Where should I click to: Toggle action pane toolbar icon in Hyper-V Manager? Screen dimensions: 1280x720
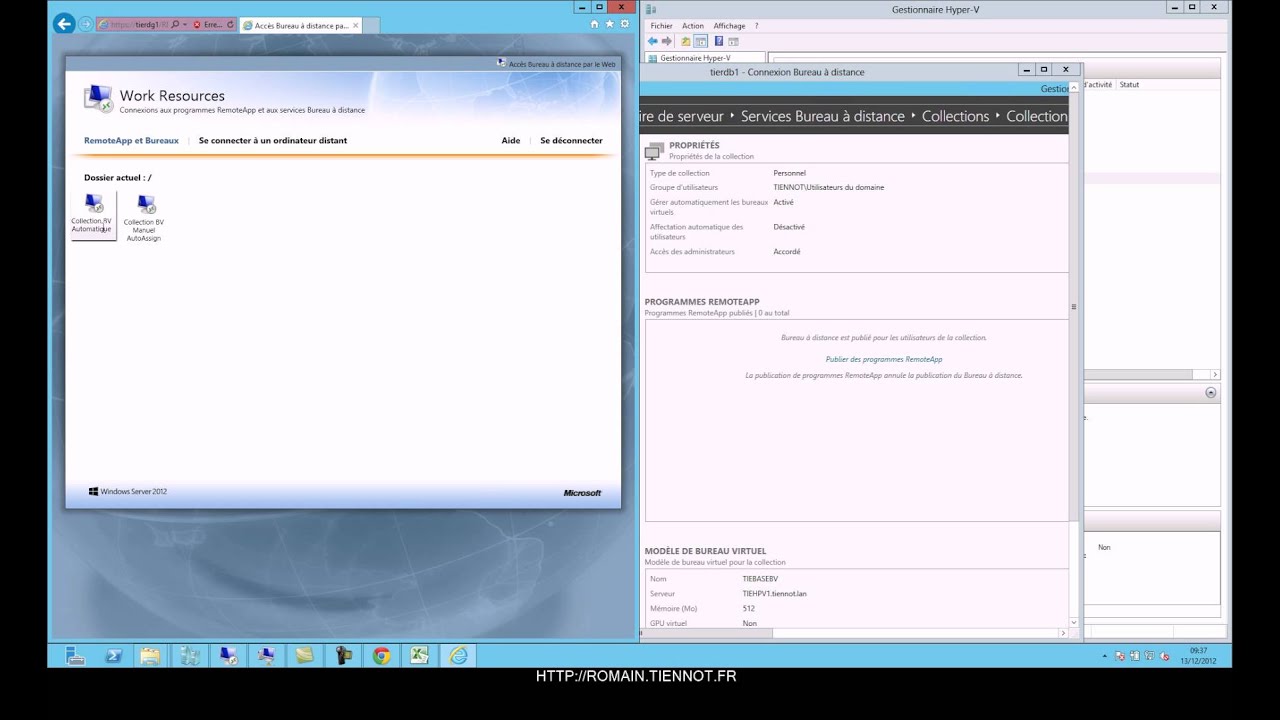click(x=733, y=41)
